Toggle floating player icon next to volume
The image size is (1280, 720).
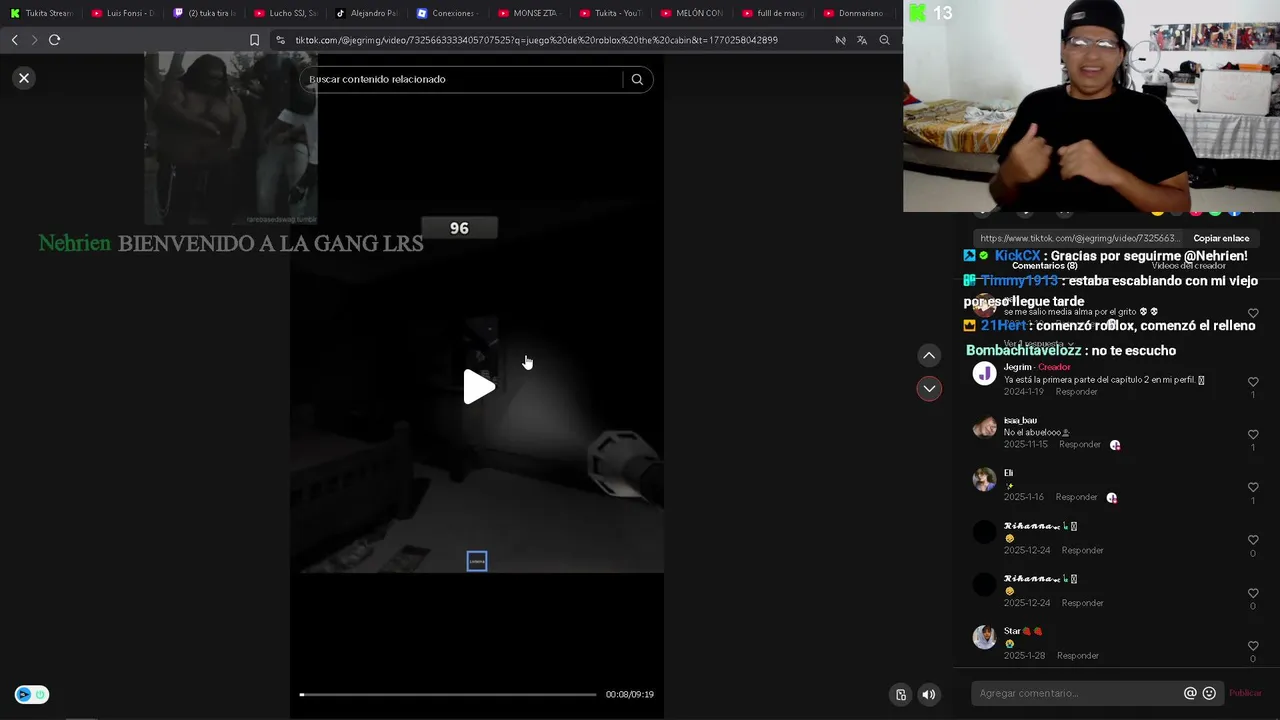901,695
